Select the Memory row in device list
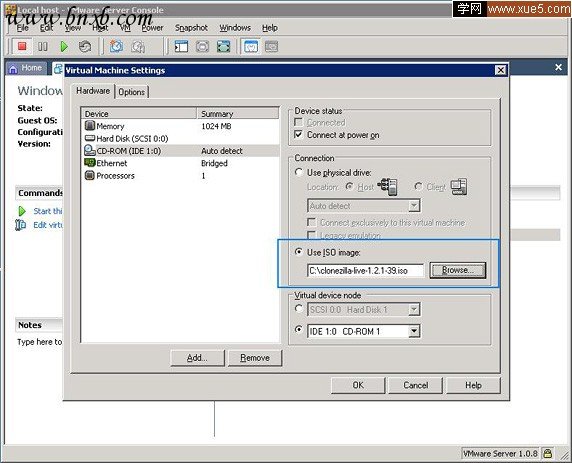The image size is (572, 463). coord(181,126)
